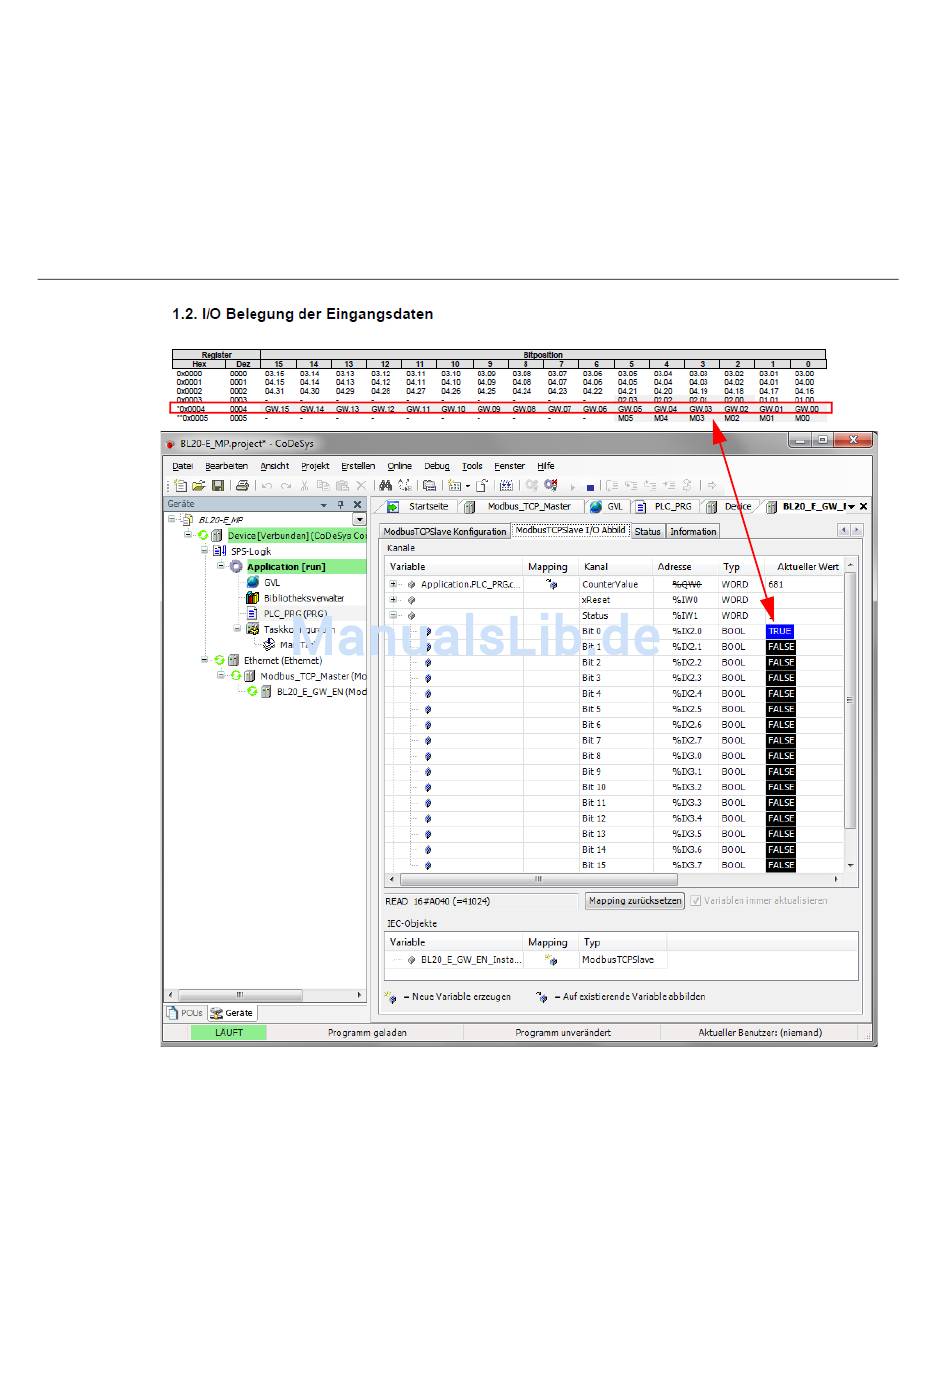This screenshot has height=1379, width=950.
Task: Open the Geräte panel options dropdown arrow
Action: 323,505
